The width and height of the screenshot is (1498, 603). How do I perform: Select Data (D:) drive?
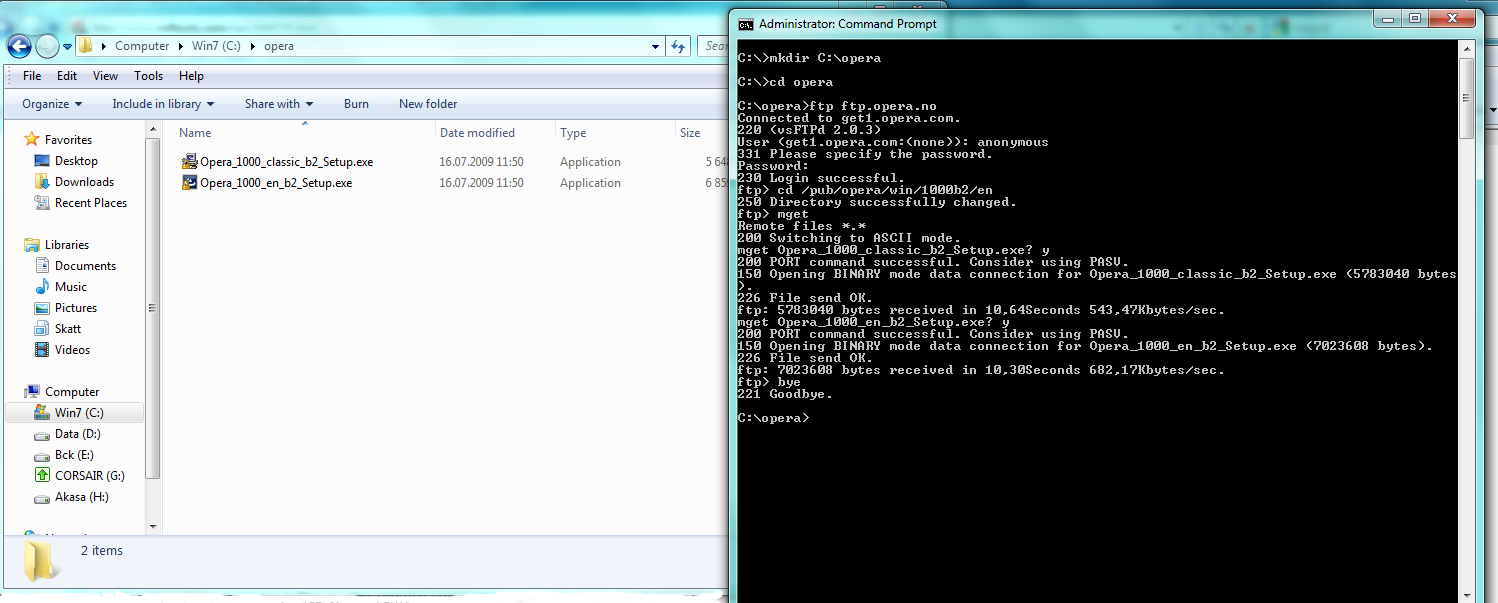pos(78,434)
